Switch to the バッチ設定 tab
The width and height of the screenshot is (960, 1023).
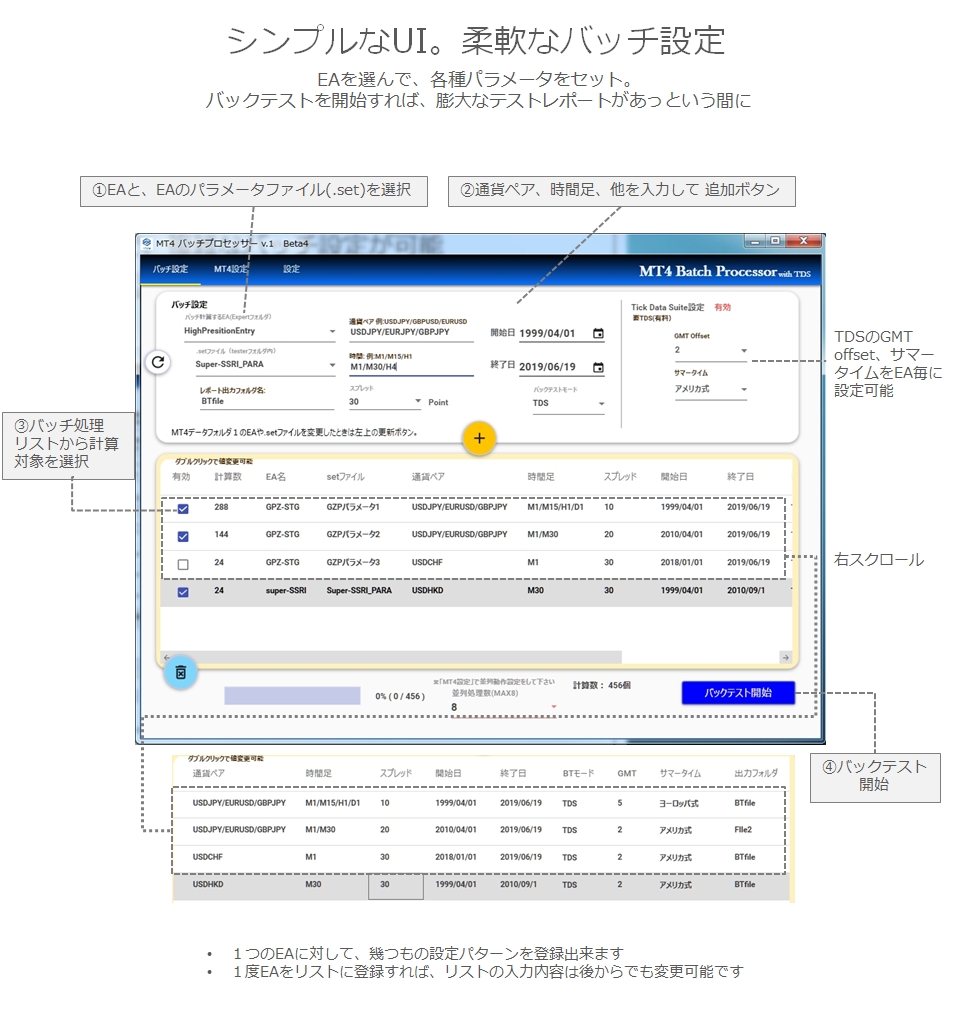[x=170, y=269]
